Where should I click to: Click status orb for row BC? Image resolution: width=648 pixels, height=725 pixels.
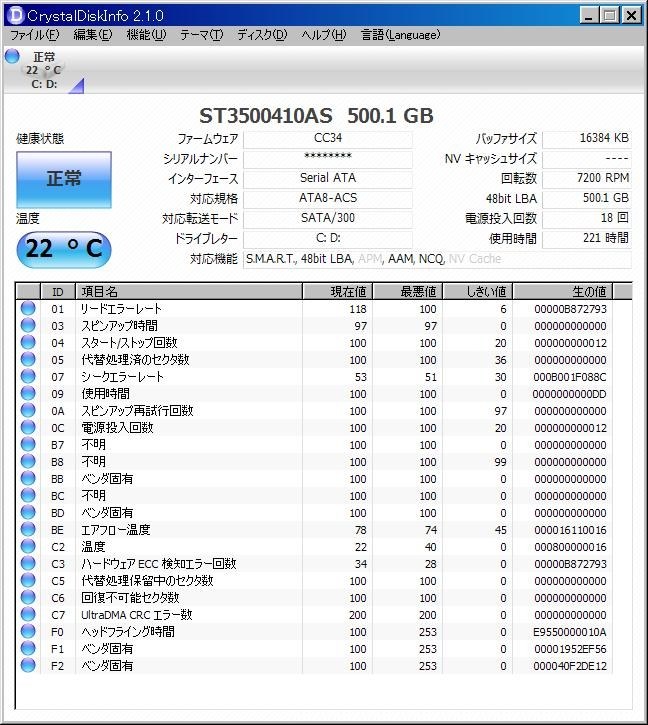[28, 495]
